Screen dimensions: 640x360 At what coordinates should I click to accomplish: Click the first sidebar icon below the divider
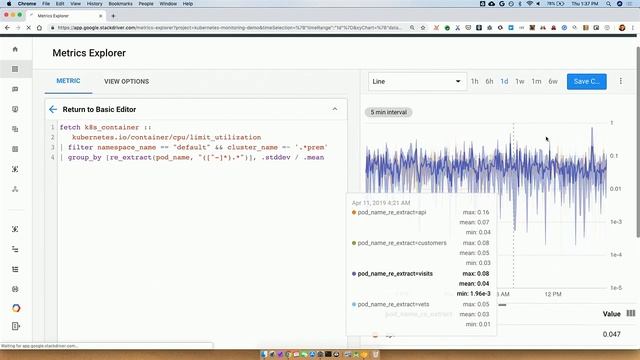15,229
